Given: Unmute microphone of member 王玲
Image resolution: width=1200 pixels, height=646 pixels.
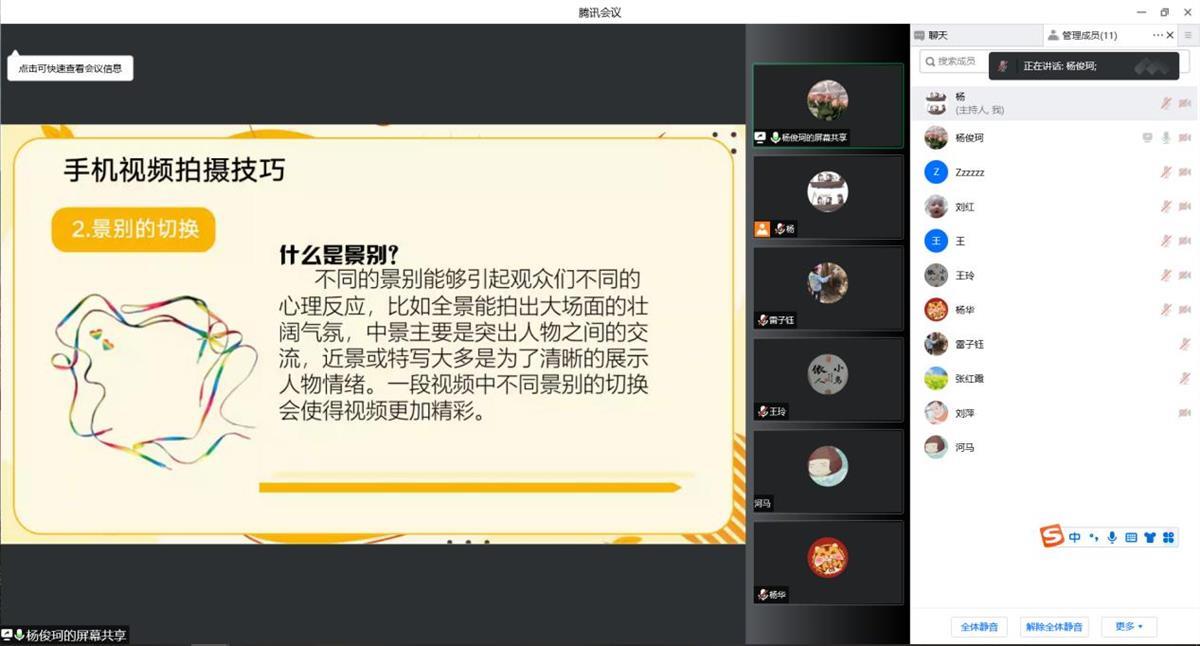Looking at the screenshot, I should click(x=1166, y=276).
